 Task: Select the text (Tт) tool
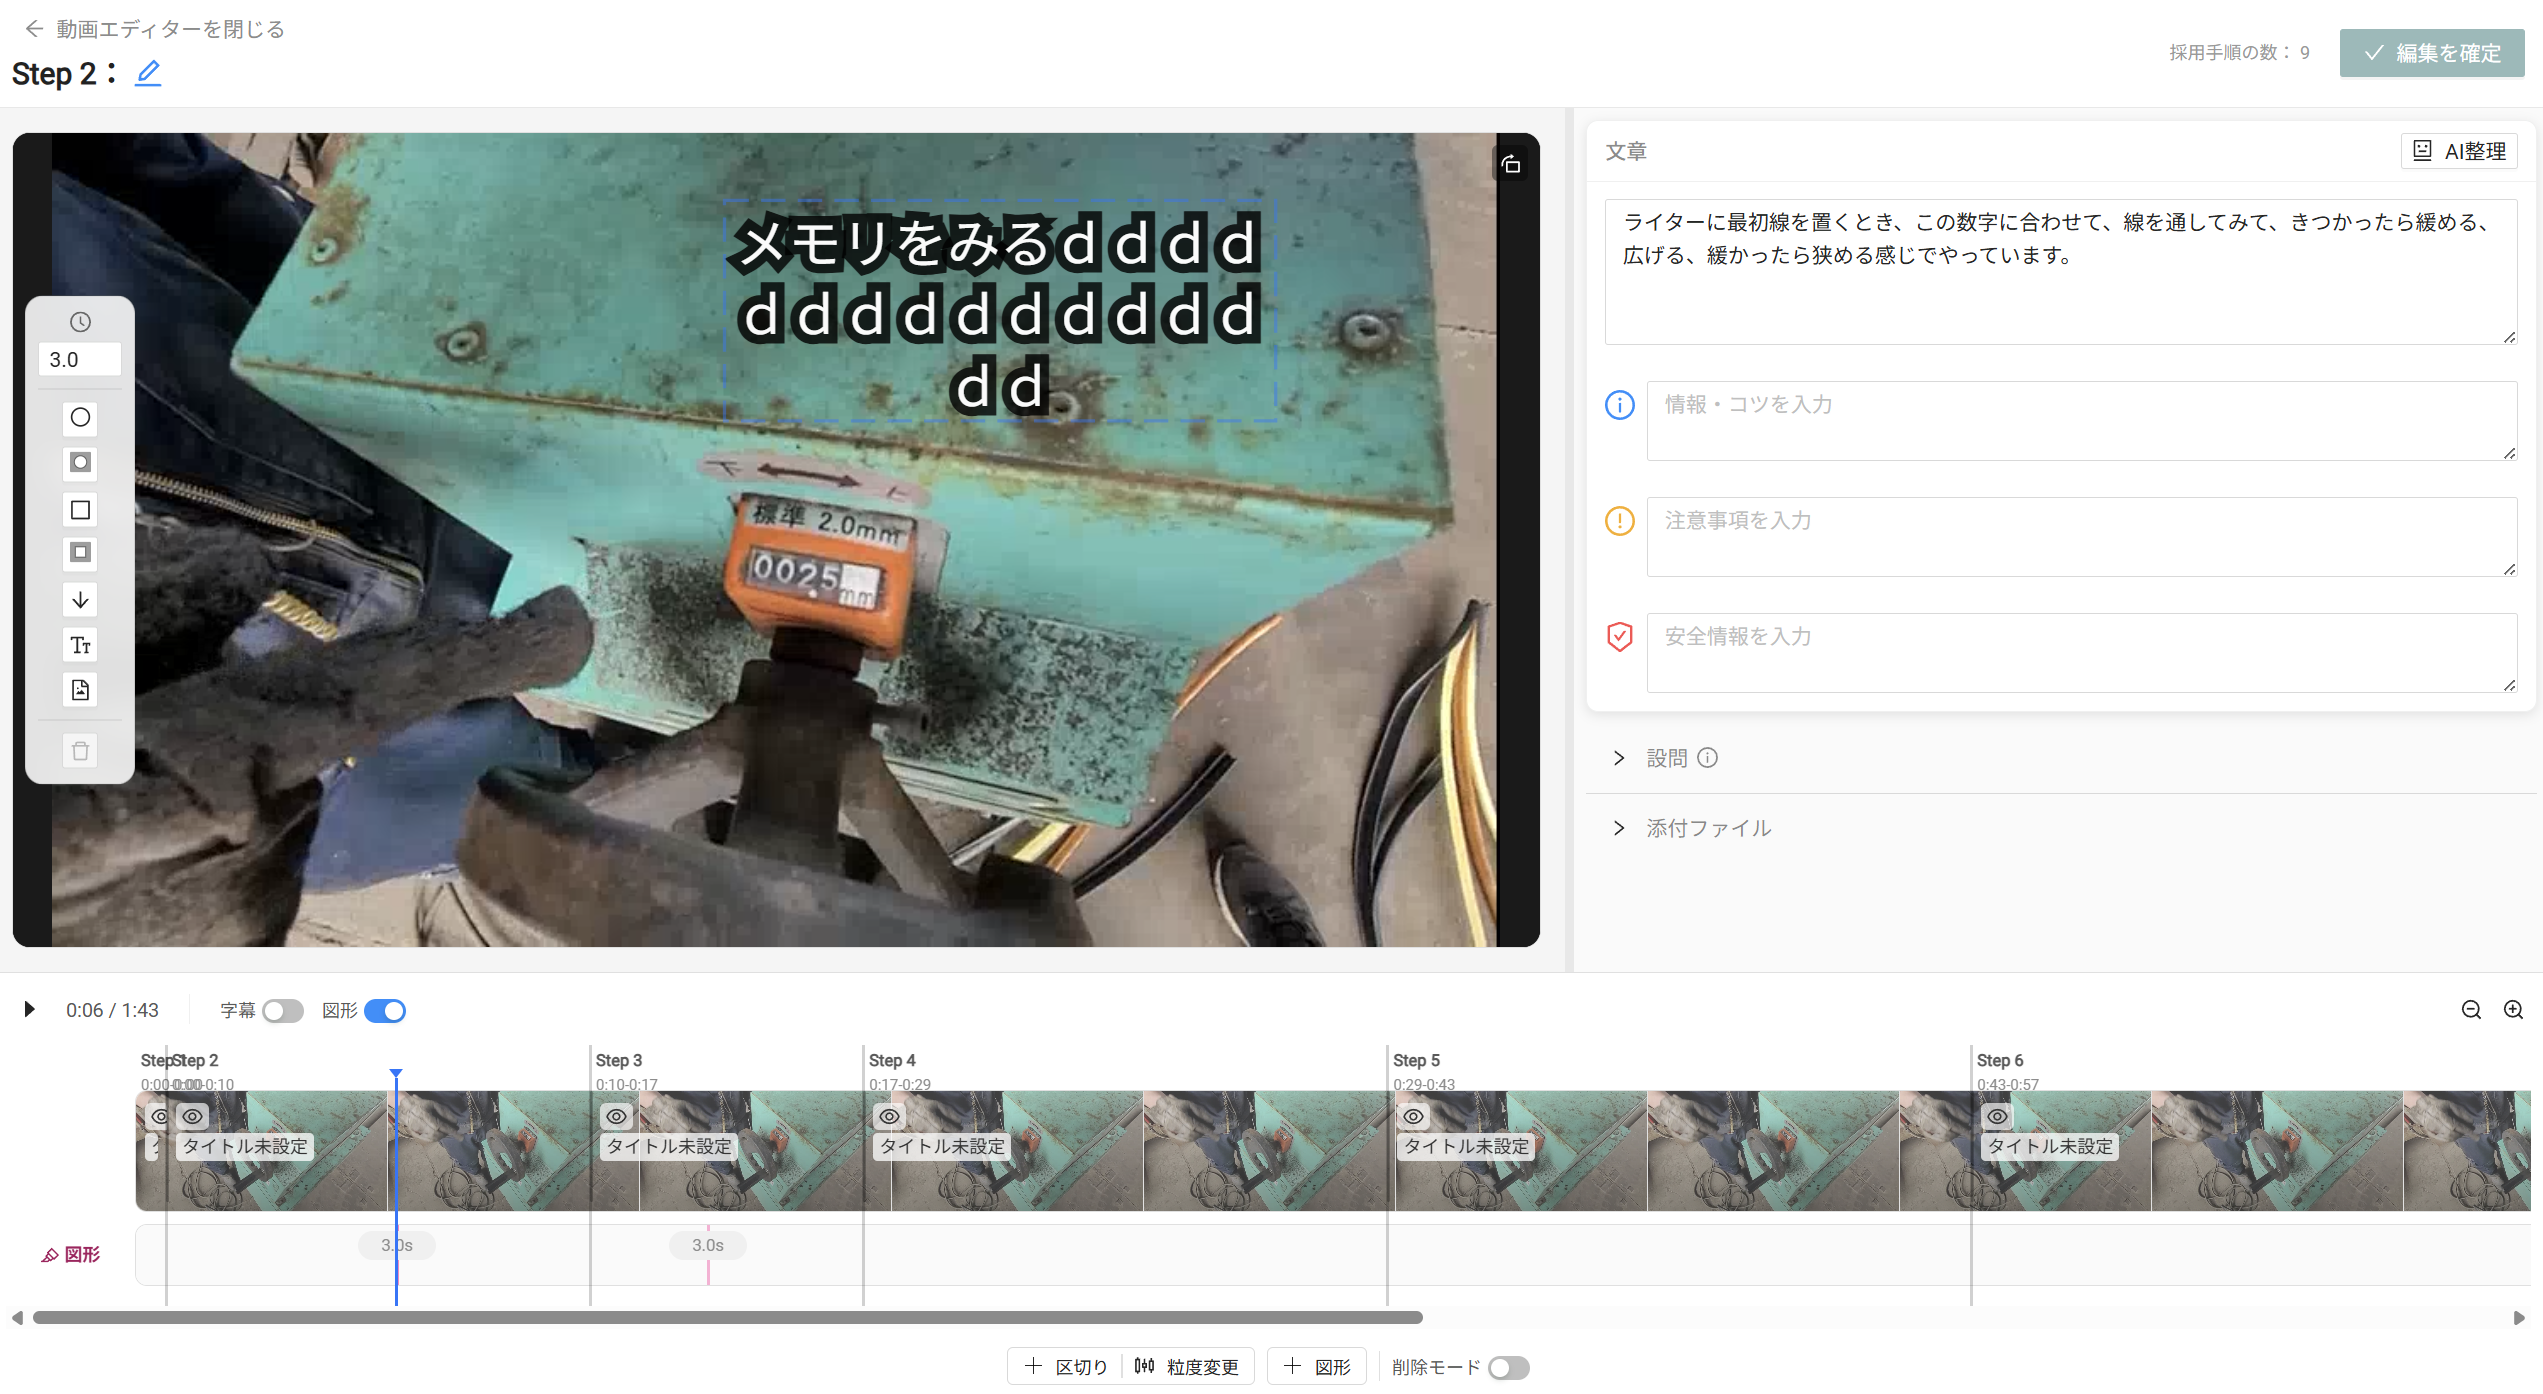click(x=80, y=645)
